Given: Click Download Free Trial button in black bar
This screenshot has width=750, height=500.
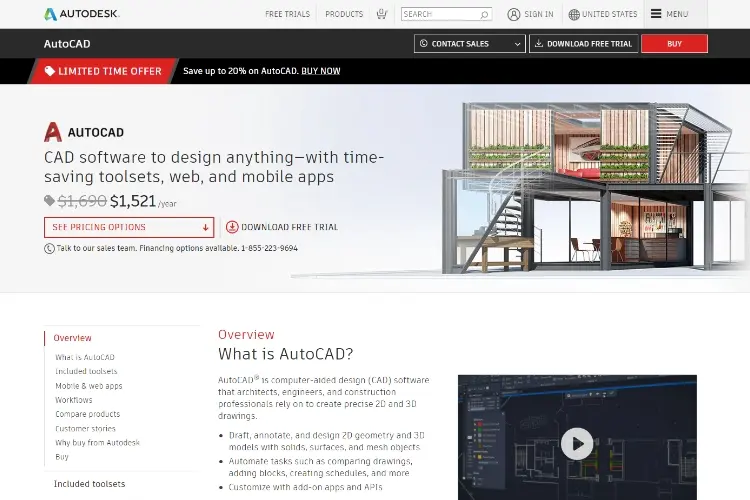Looking at the screenshot, I should [584, 44].
